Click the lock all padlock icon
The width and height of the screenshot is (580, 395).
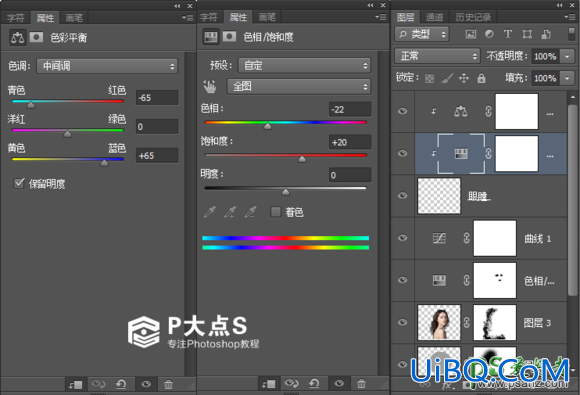coord(481,78)
